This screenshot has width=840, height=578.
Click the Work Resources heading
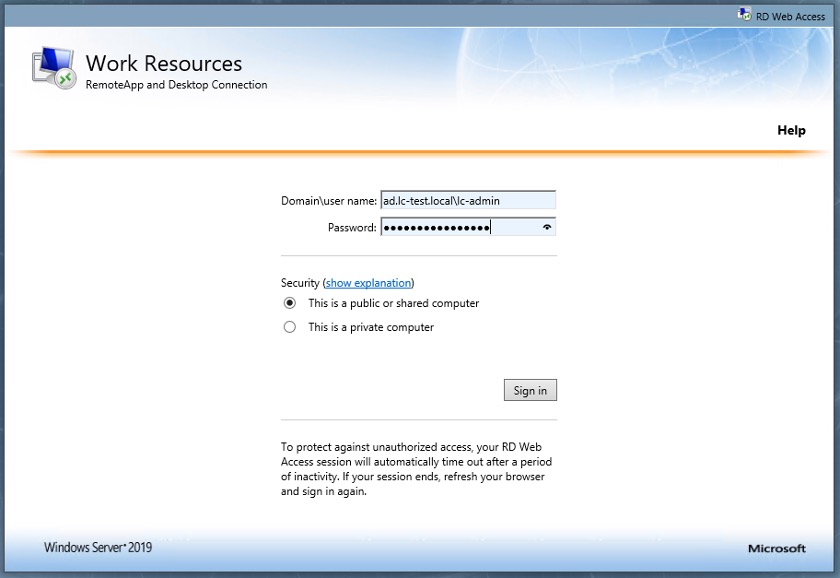164,63
